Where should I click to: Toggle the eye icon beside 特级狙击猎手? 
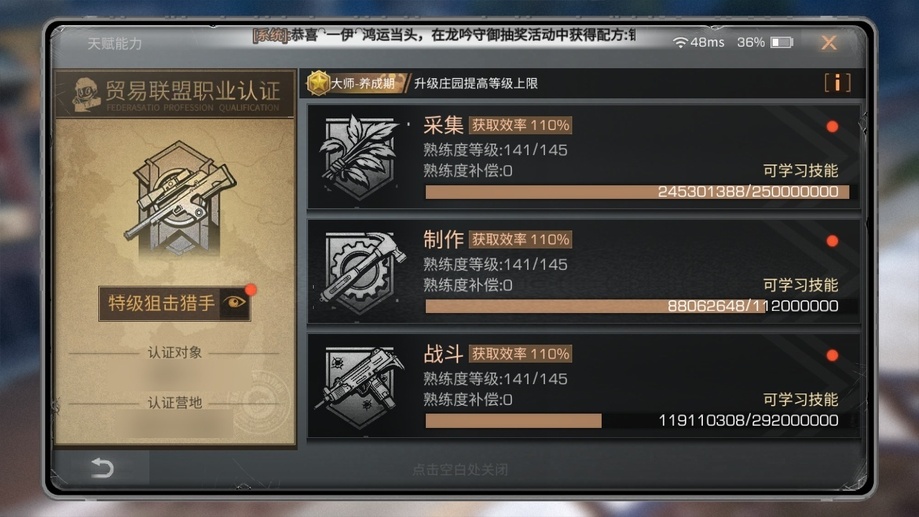(235, 303)
